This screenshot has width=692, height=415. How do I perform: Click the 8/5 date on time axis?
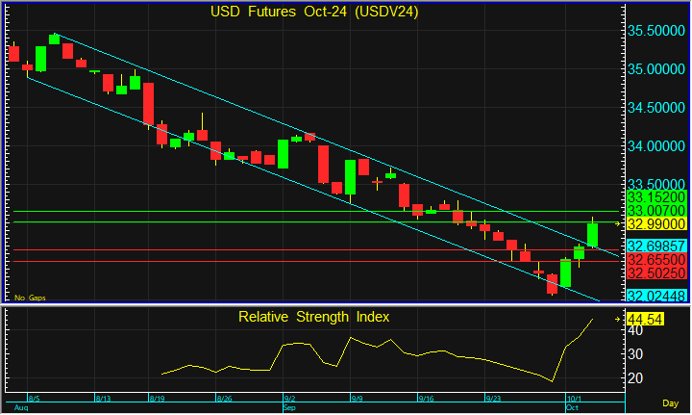(34, 399)
